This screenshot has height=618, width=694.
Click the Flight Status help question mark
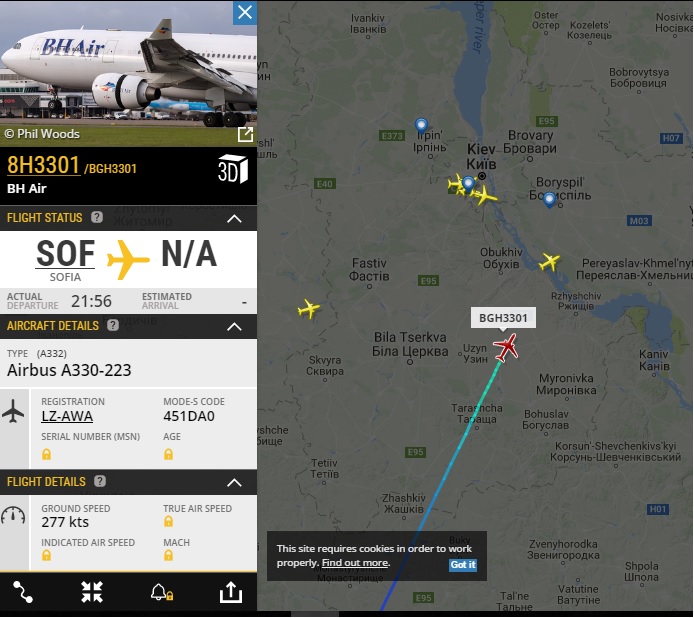[97, 217]
